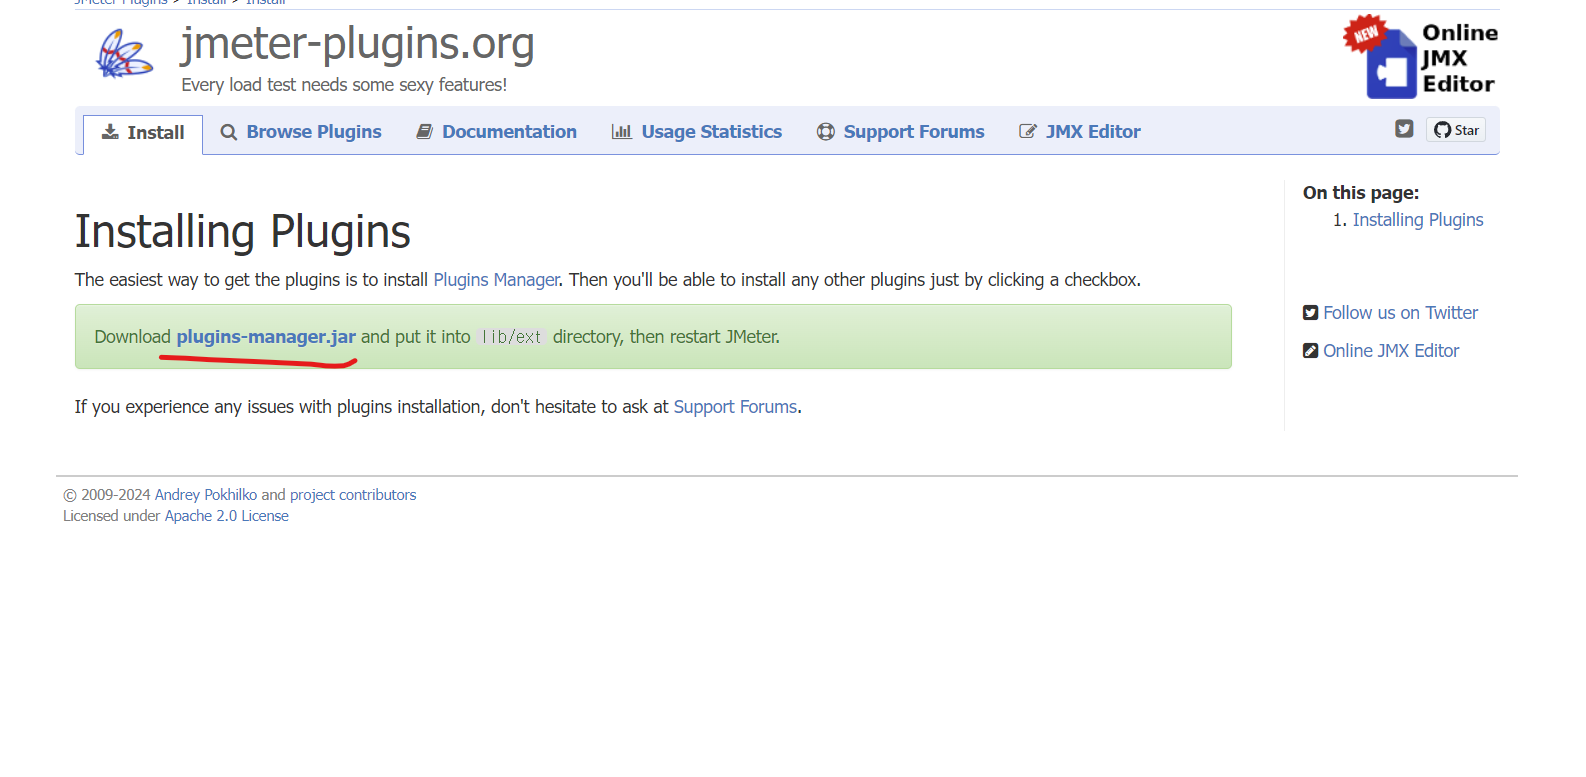This screenshot has height=777, width=1586.
Task: Click the lib/ext directory code text
Action: (x=512, y=337)
